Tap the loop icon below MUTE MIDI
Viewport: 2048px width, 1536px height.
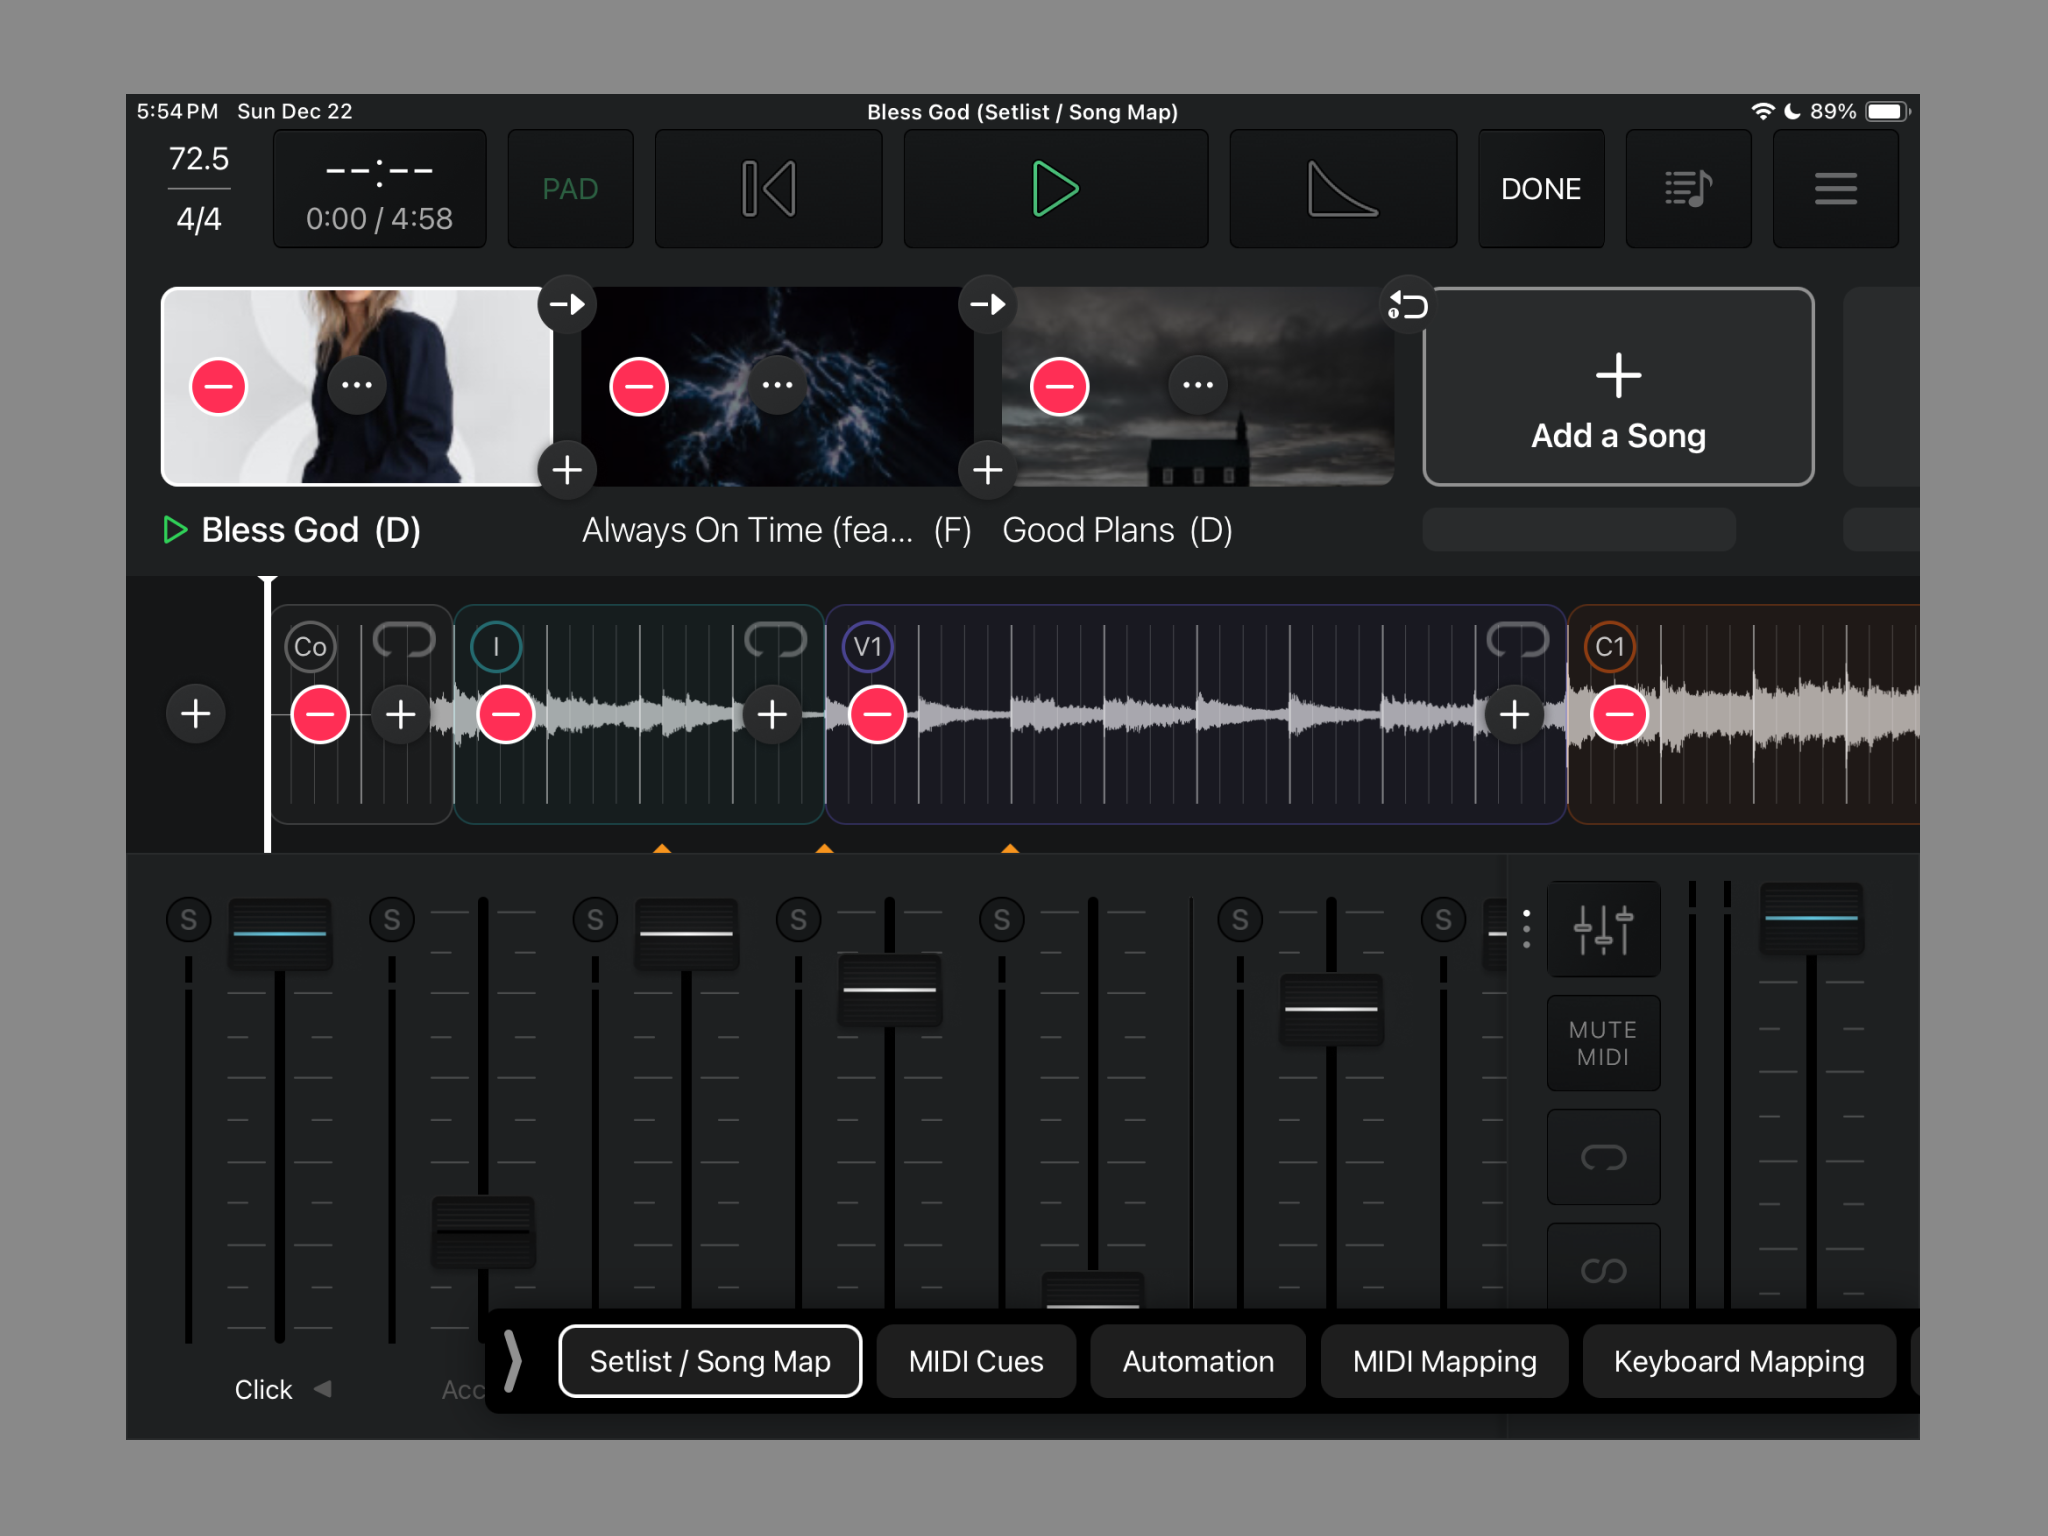coord(1603,1158)
